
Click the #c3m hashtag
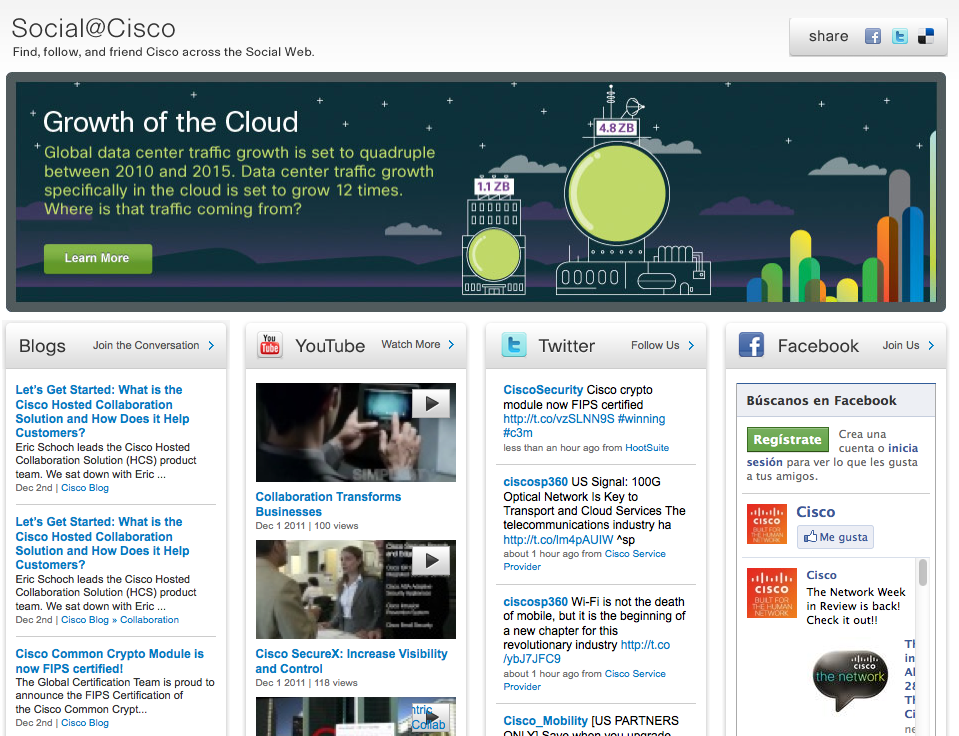pos(518,433)
